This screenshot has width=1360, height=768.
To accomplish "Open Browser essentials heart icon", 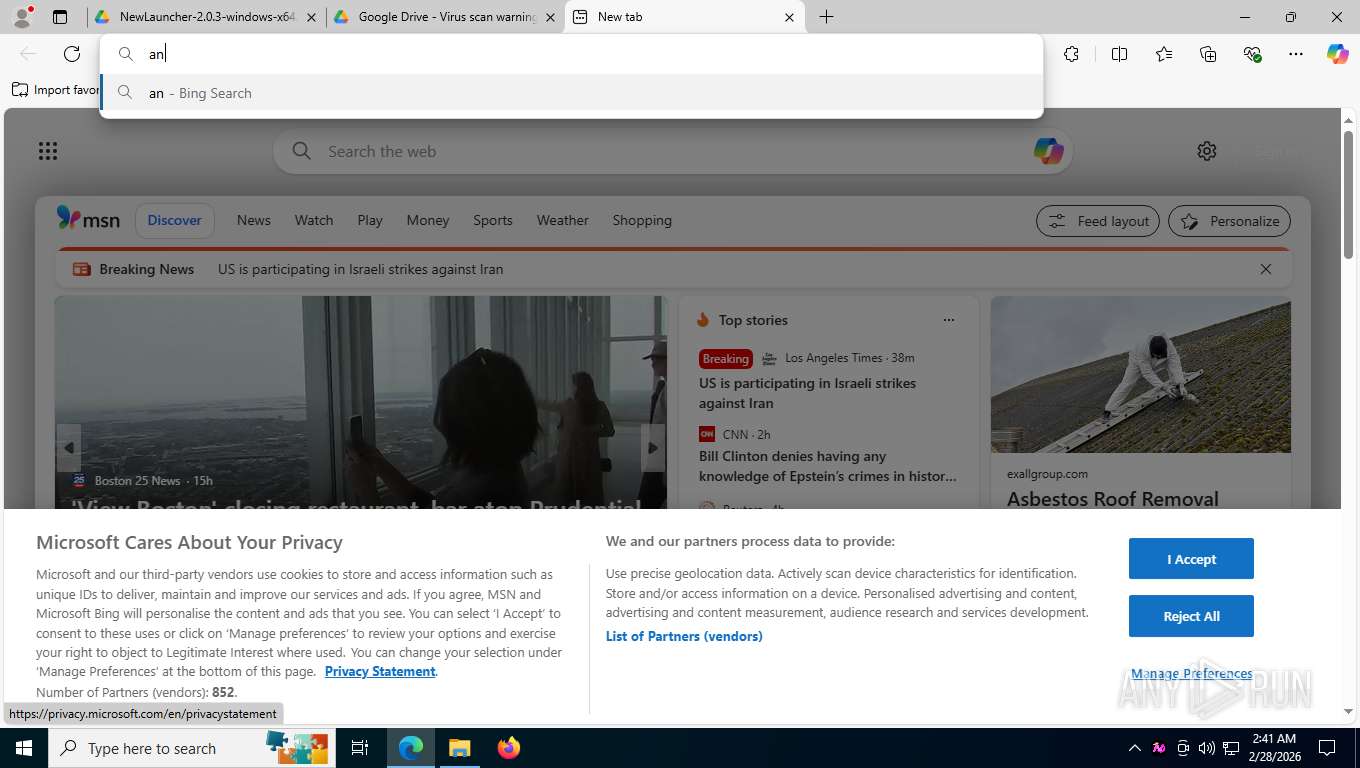I will coord(1252,54).
